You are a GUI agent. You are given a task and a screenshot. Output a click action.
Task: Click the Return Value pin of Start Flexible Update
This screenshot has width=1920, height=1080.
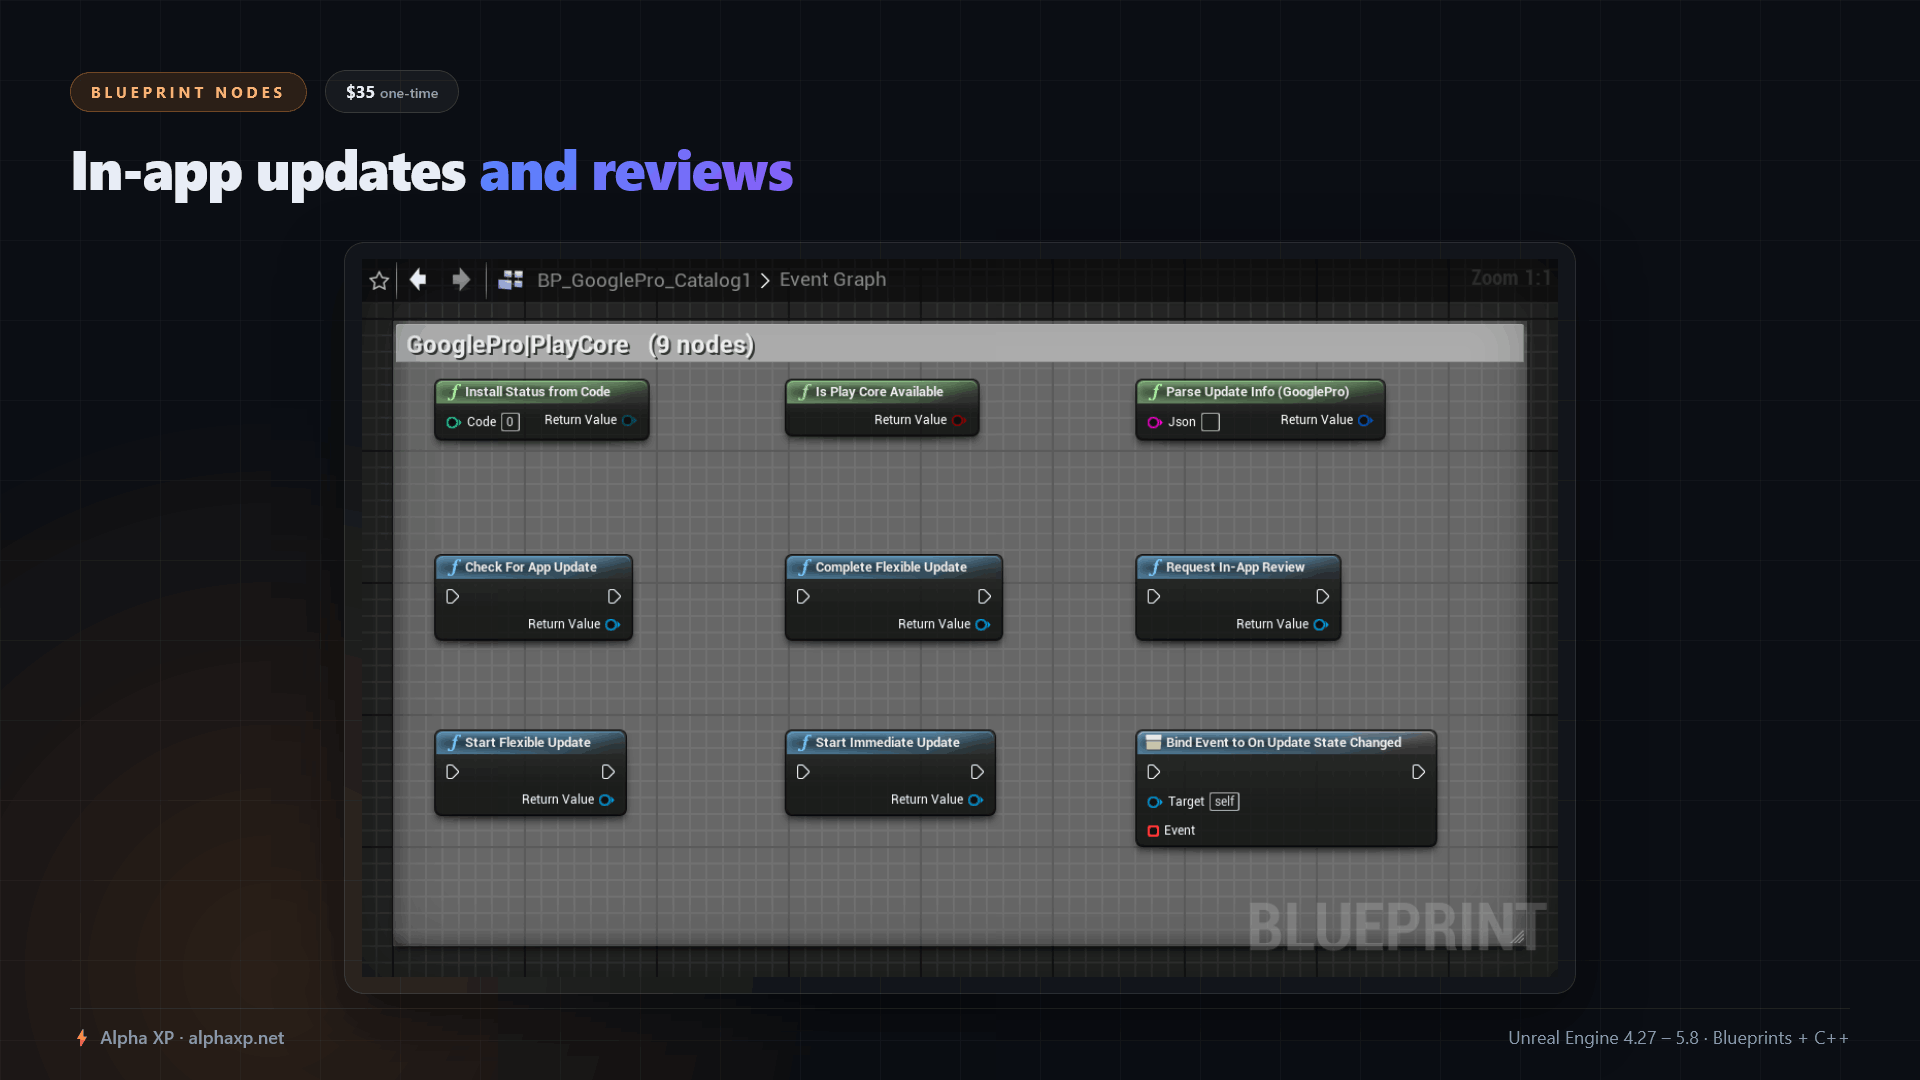[x=606, y=800]
